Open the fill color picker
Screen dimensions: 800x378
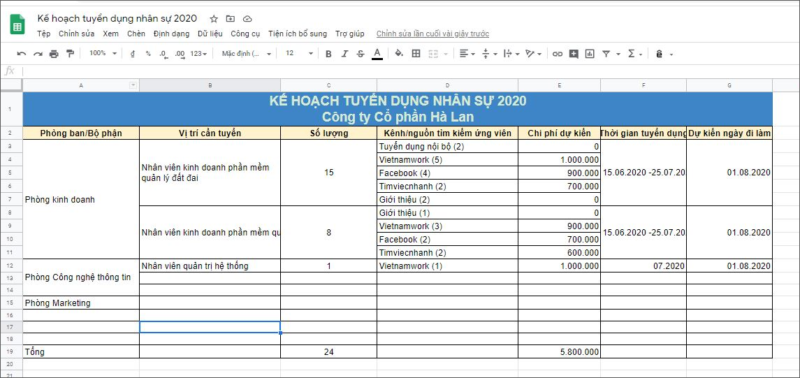click(399, 54)
